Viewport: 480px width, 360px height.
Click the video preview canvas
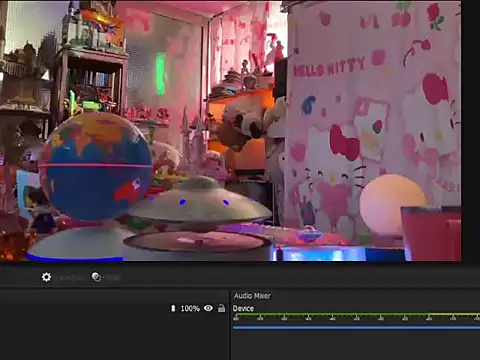tap(231, 131)
